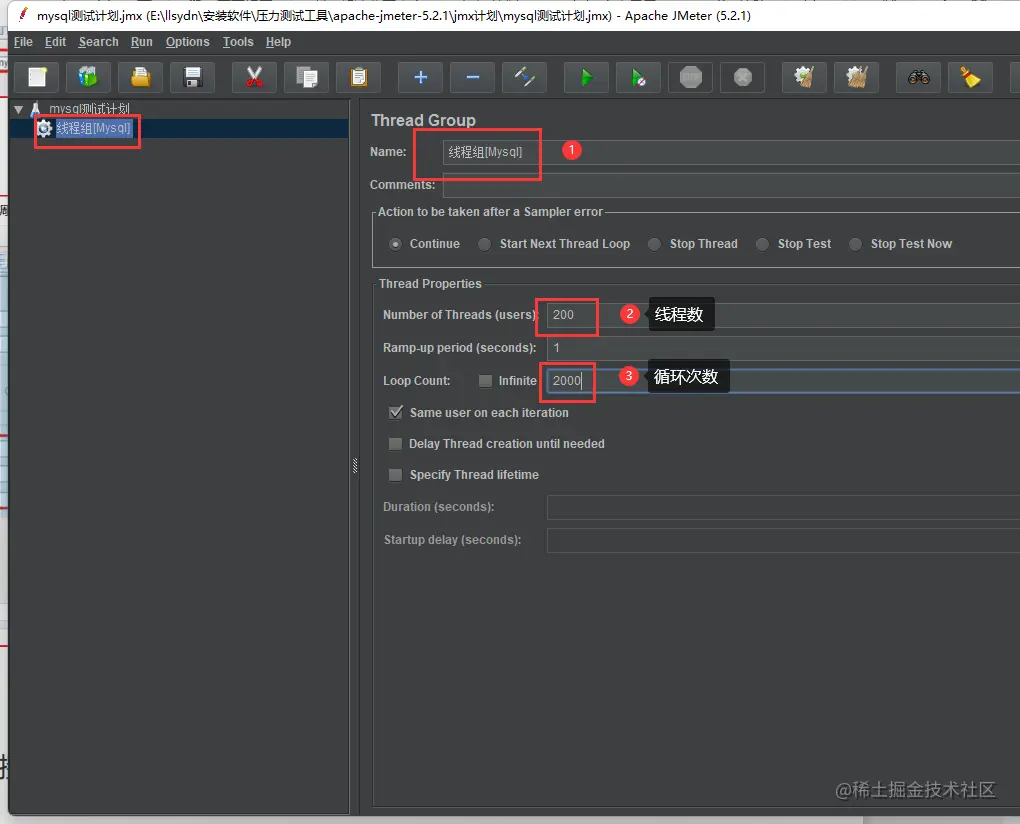The image size is (1020, 824).
Task: Start the test with green play icon
Action: point(587,77)
